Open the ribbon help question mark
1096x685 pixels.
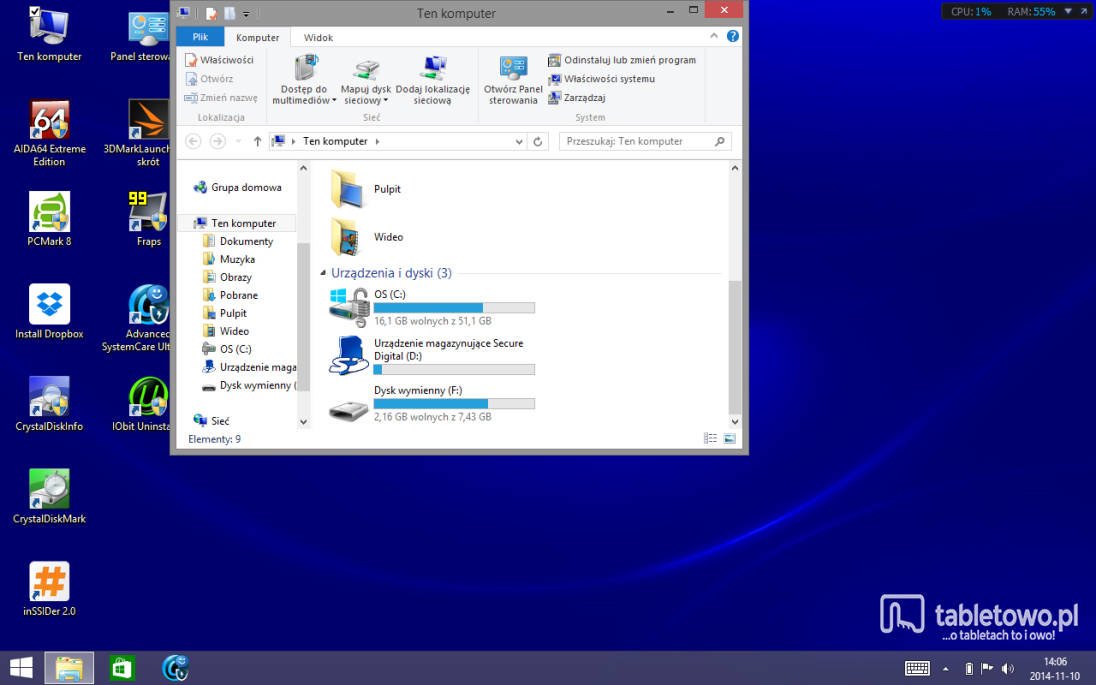pos(733,36)
